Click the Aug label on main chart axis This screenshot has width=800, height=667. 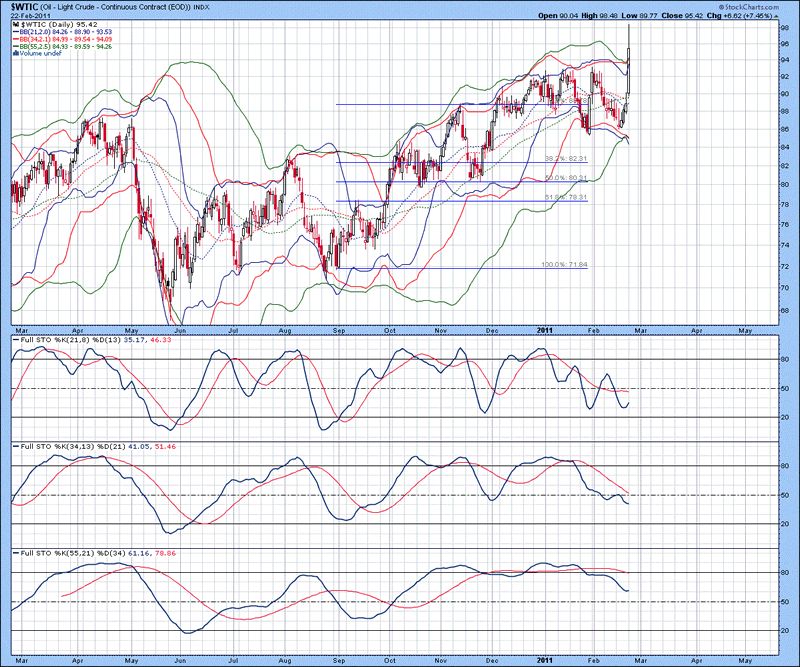tap(285, 327)
